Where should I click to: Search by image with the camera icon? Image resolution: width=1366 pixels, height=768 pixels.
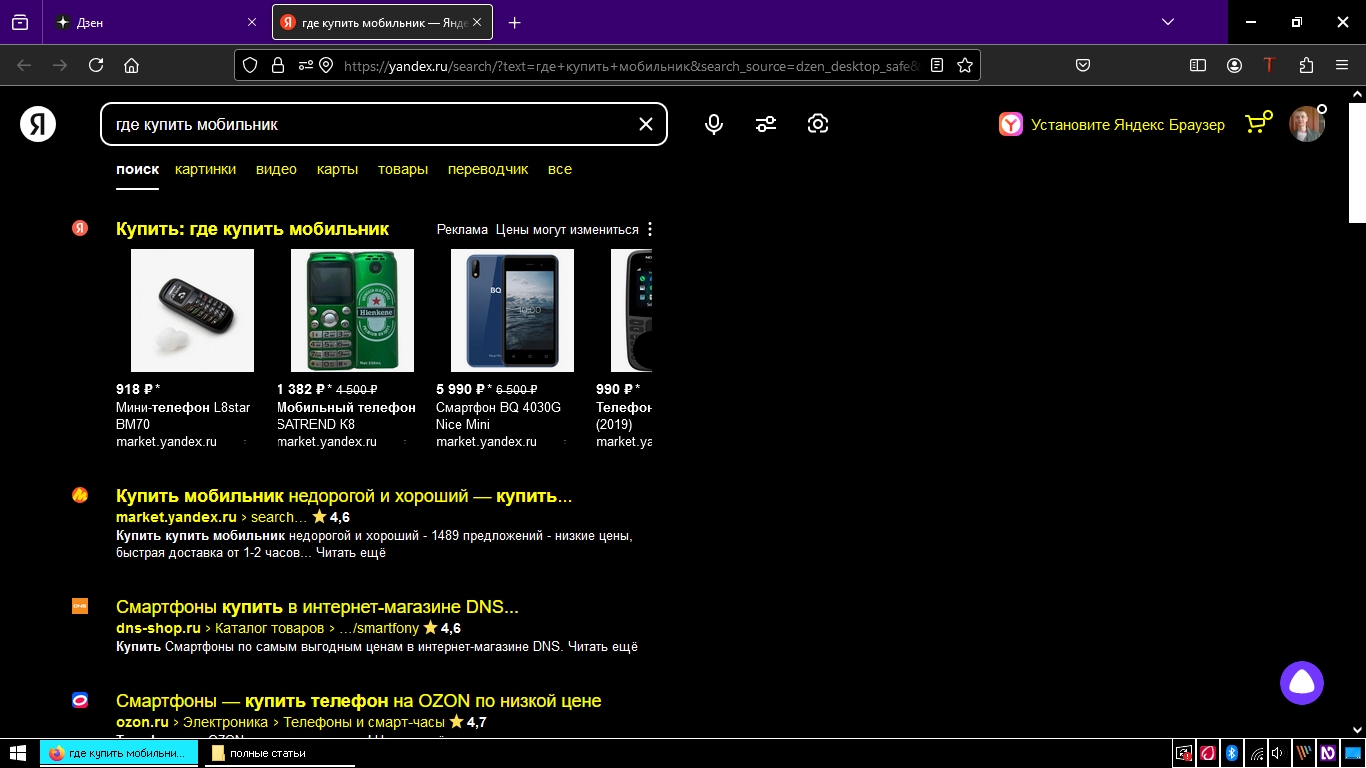click(818, 124)
